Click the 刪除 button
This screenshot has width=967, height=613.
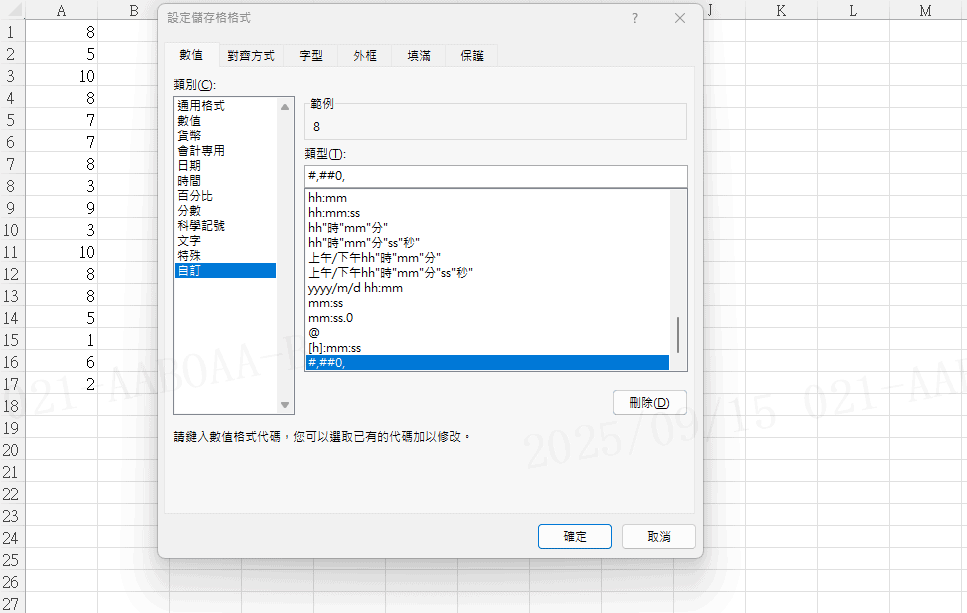coord(649,402)
